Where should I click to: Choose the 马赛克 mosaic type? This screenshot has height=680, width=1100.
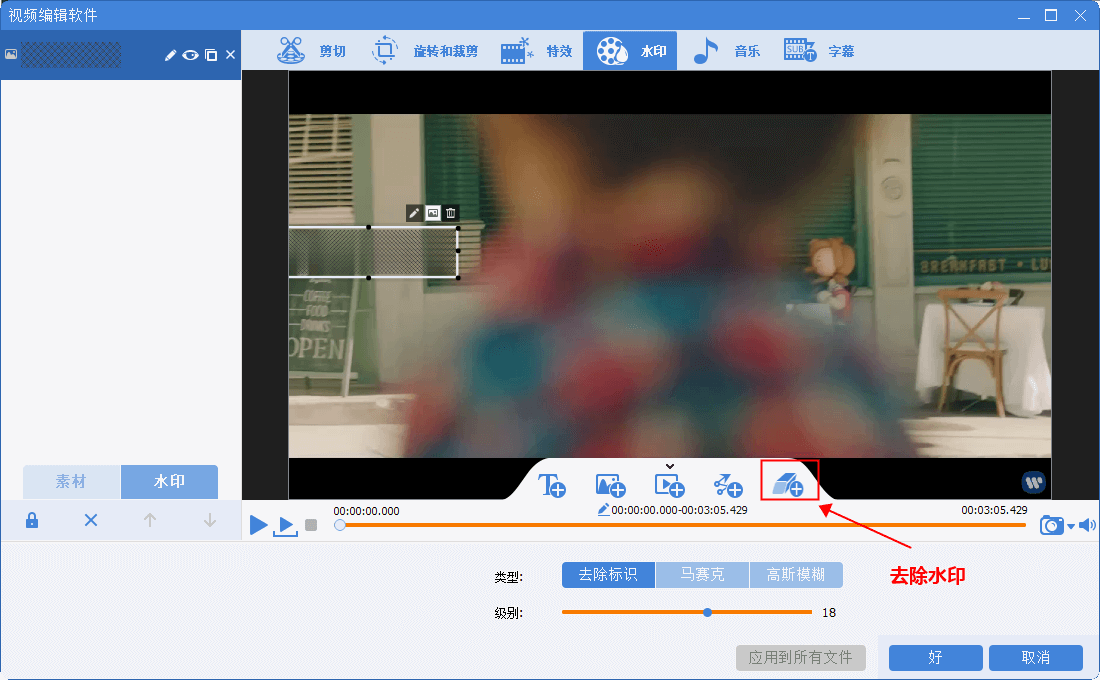pyautogui.click(x=702, y=575)
